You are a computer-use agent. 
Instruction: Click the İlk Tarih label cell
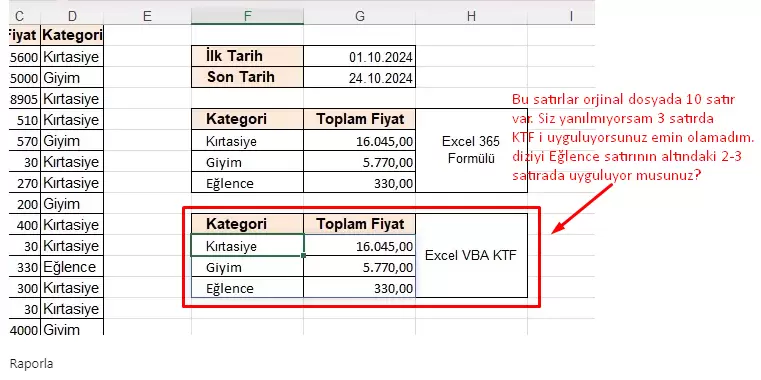(248, 56)
